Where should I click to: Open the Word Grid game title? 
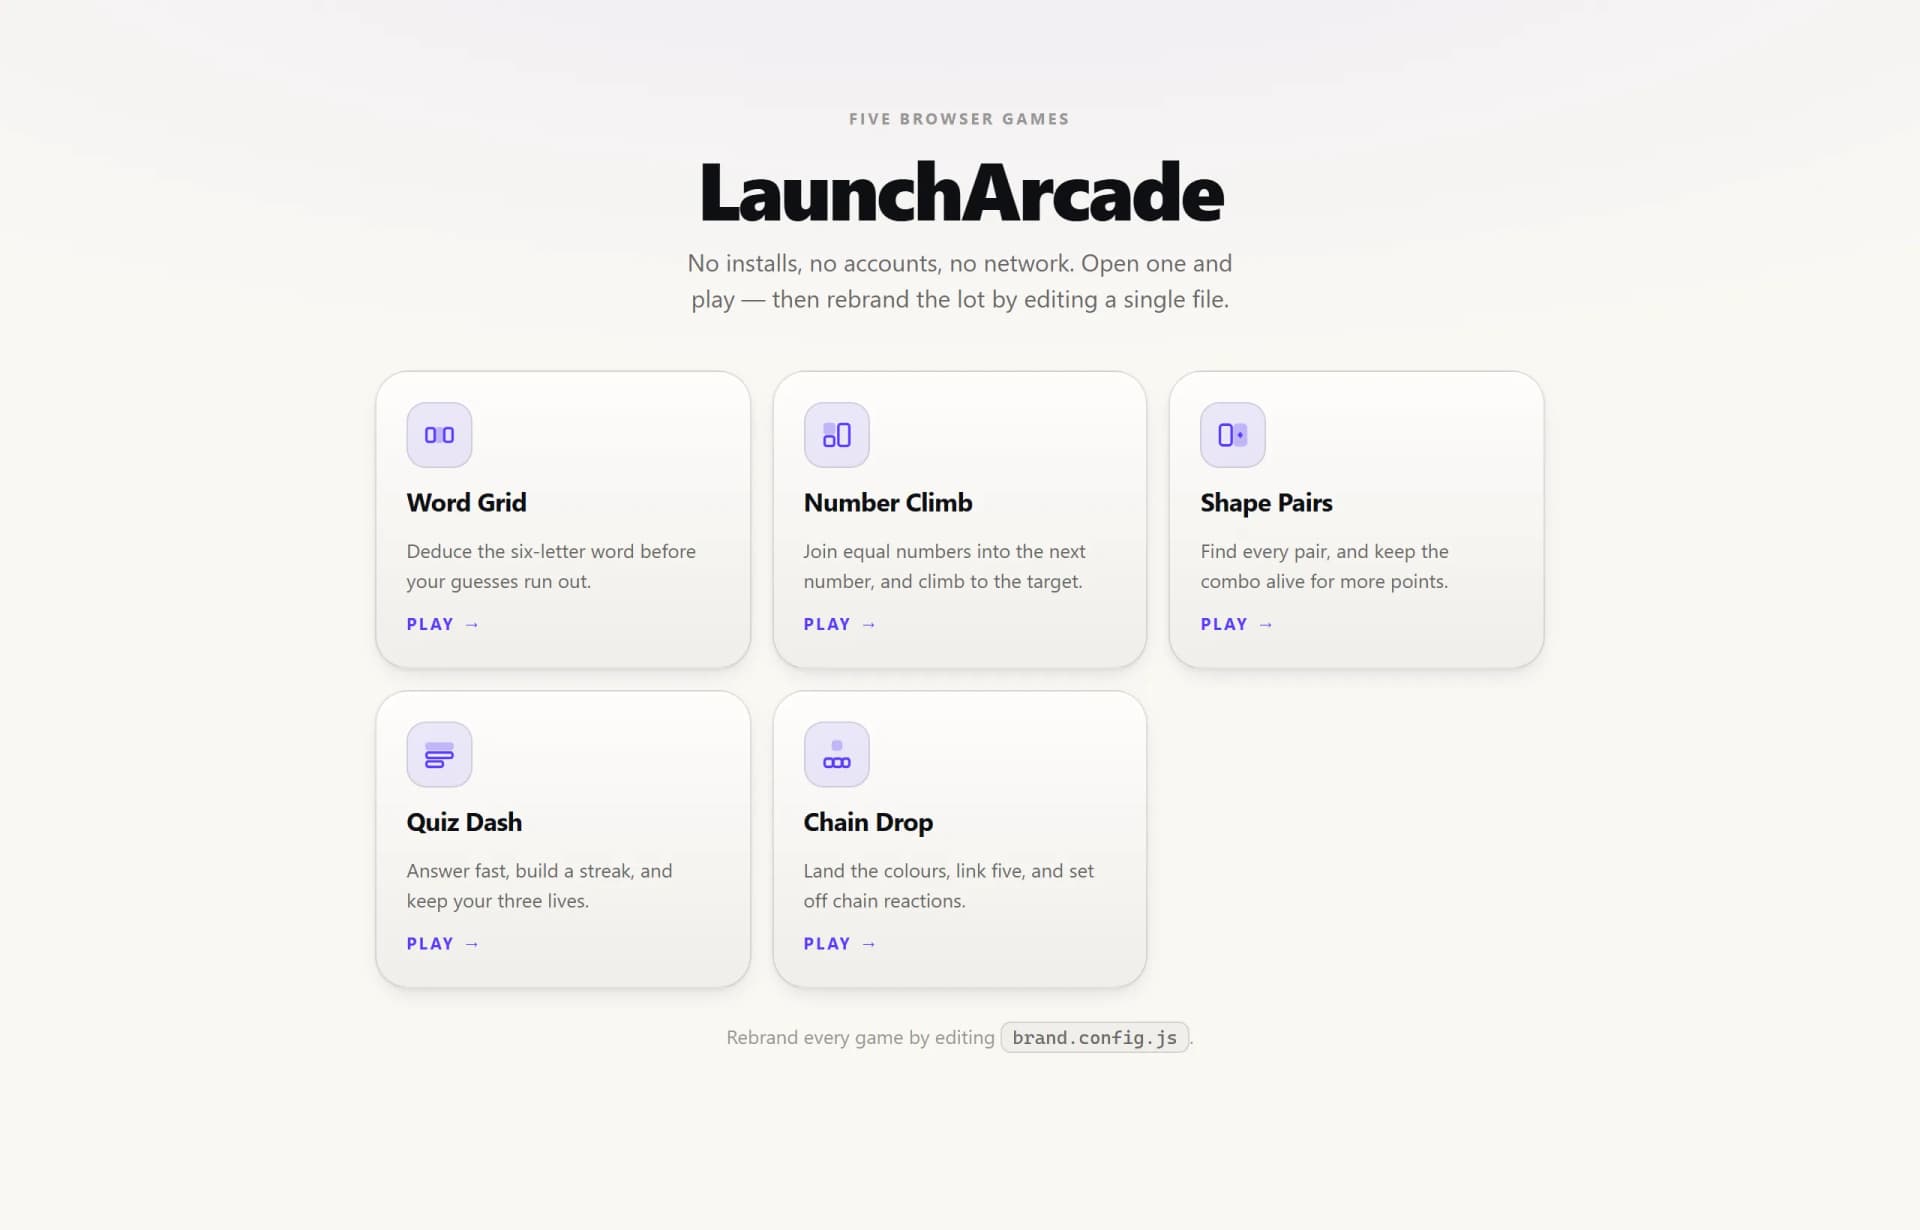coord(466,502)
